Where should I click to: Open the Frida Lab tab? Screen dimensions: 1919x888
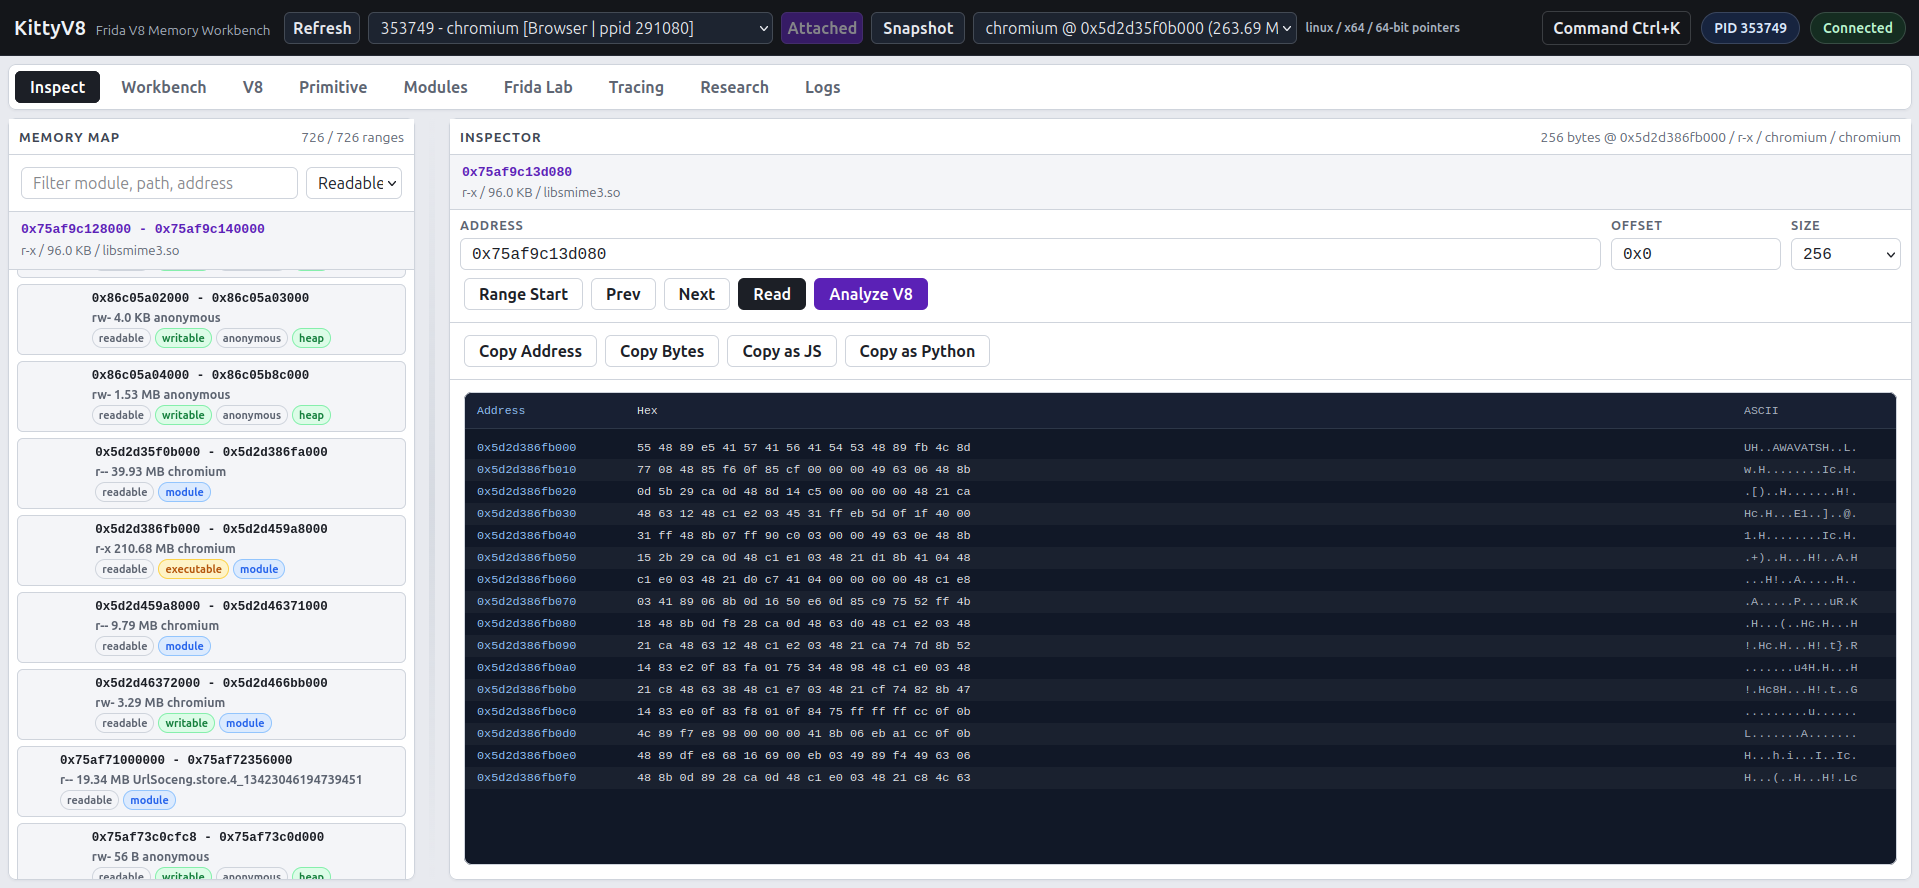click(x=538, y=87)
